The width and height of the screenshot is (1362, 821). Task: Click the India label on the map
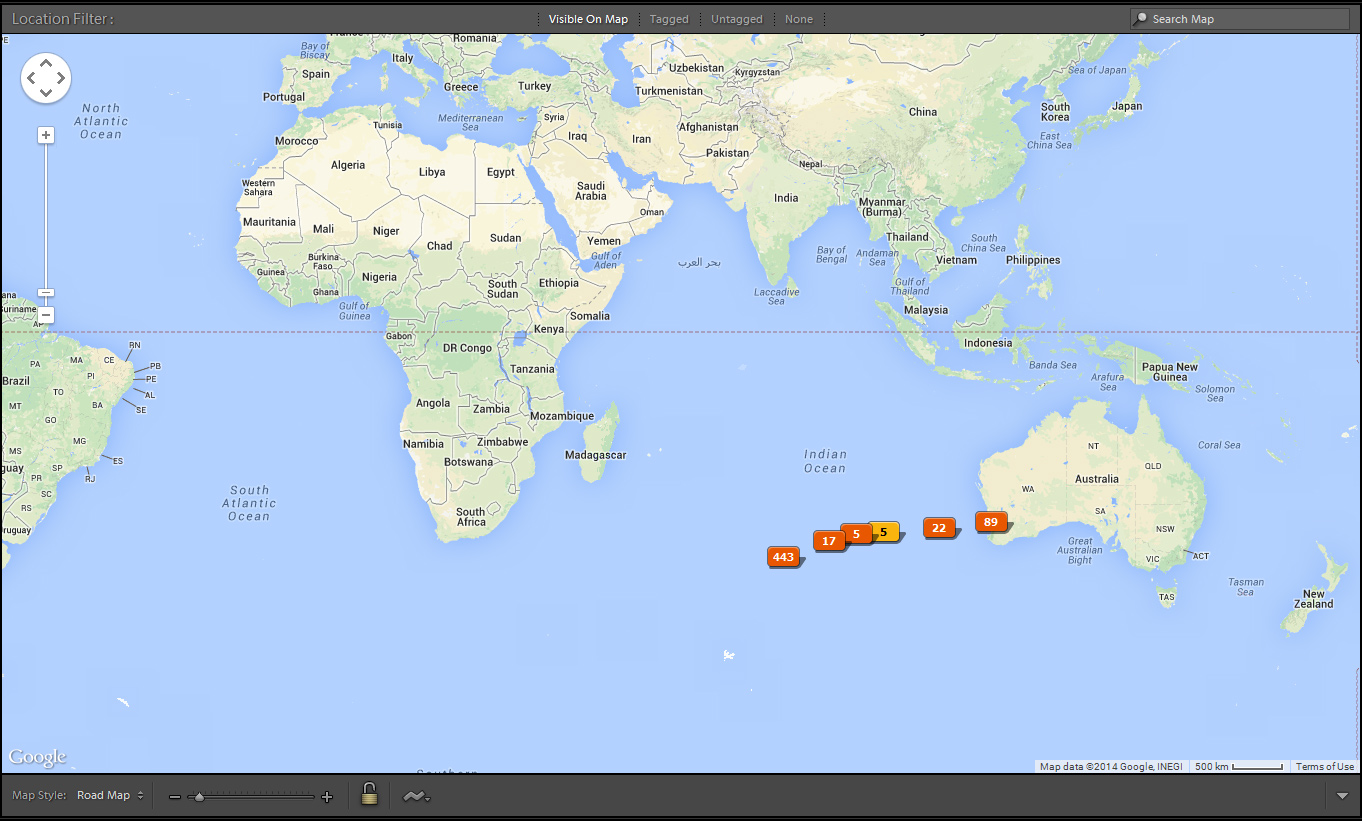click(786, 198)
